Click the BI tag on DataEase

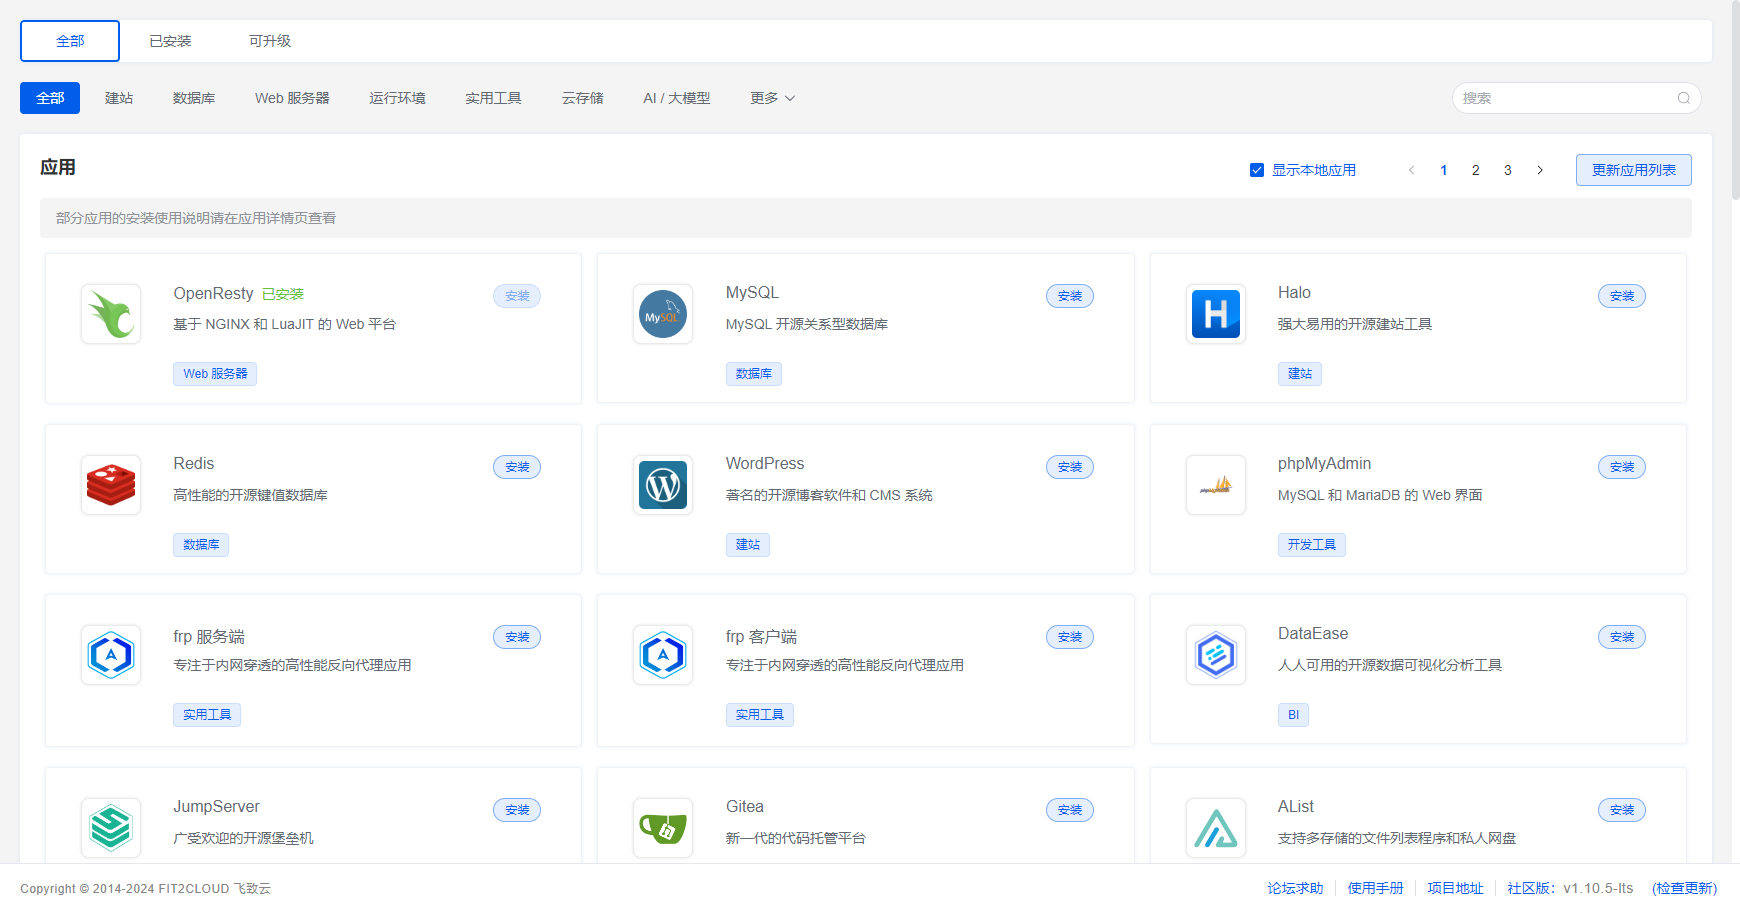click(x=1293, y=715)
